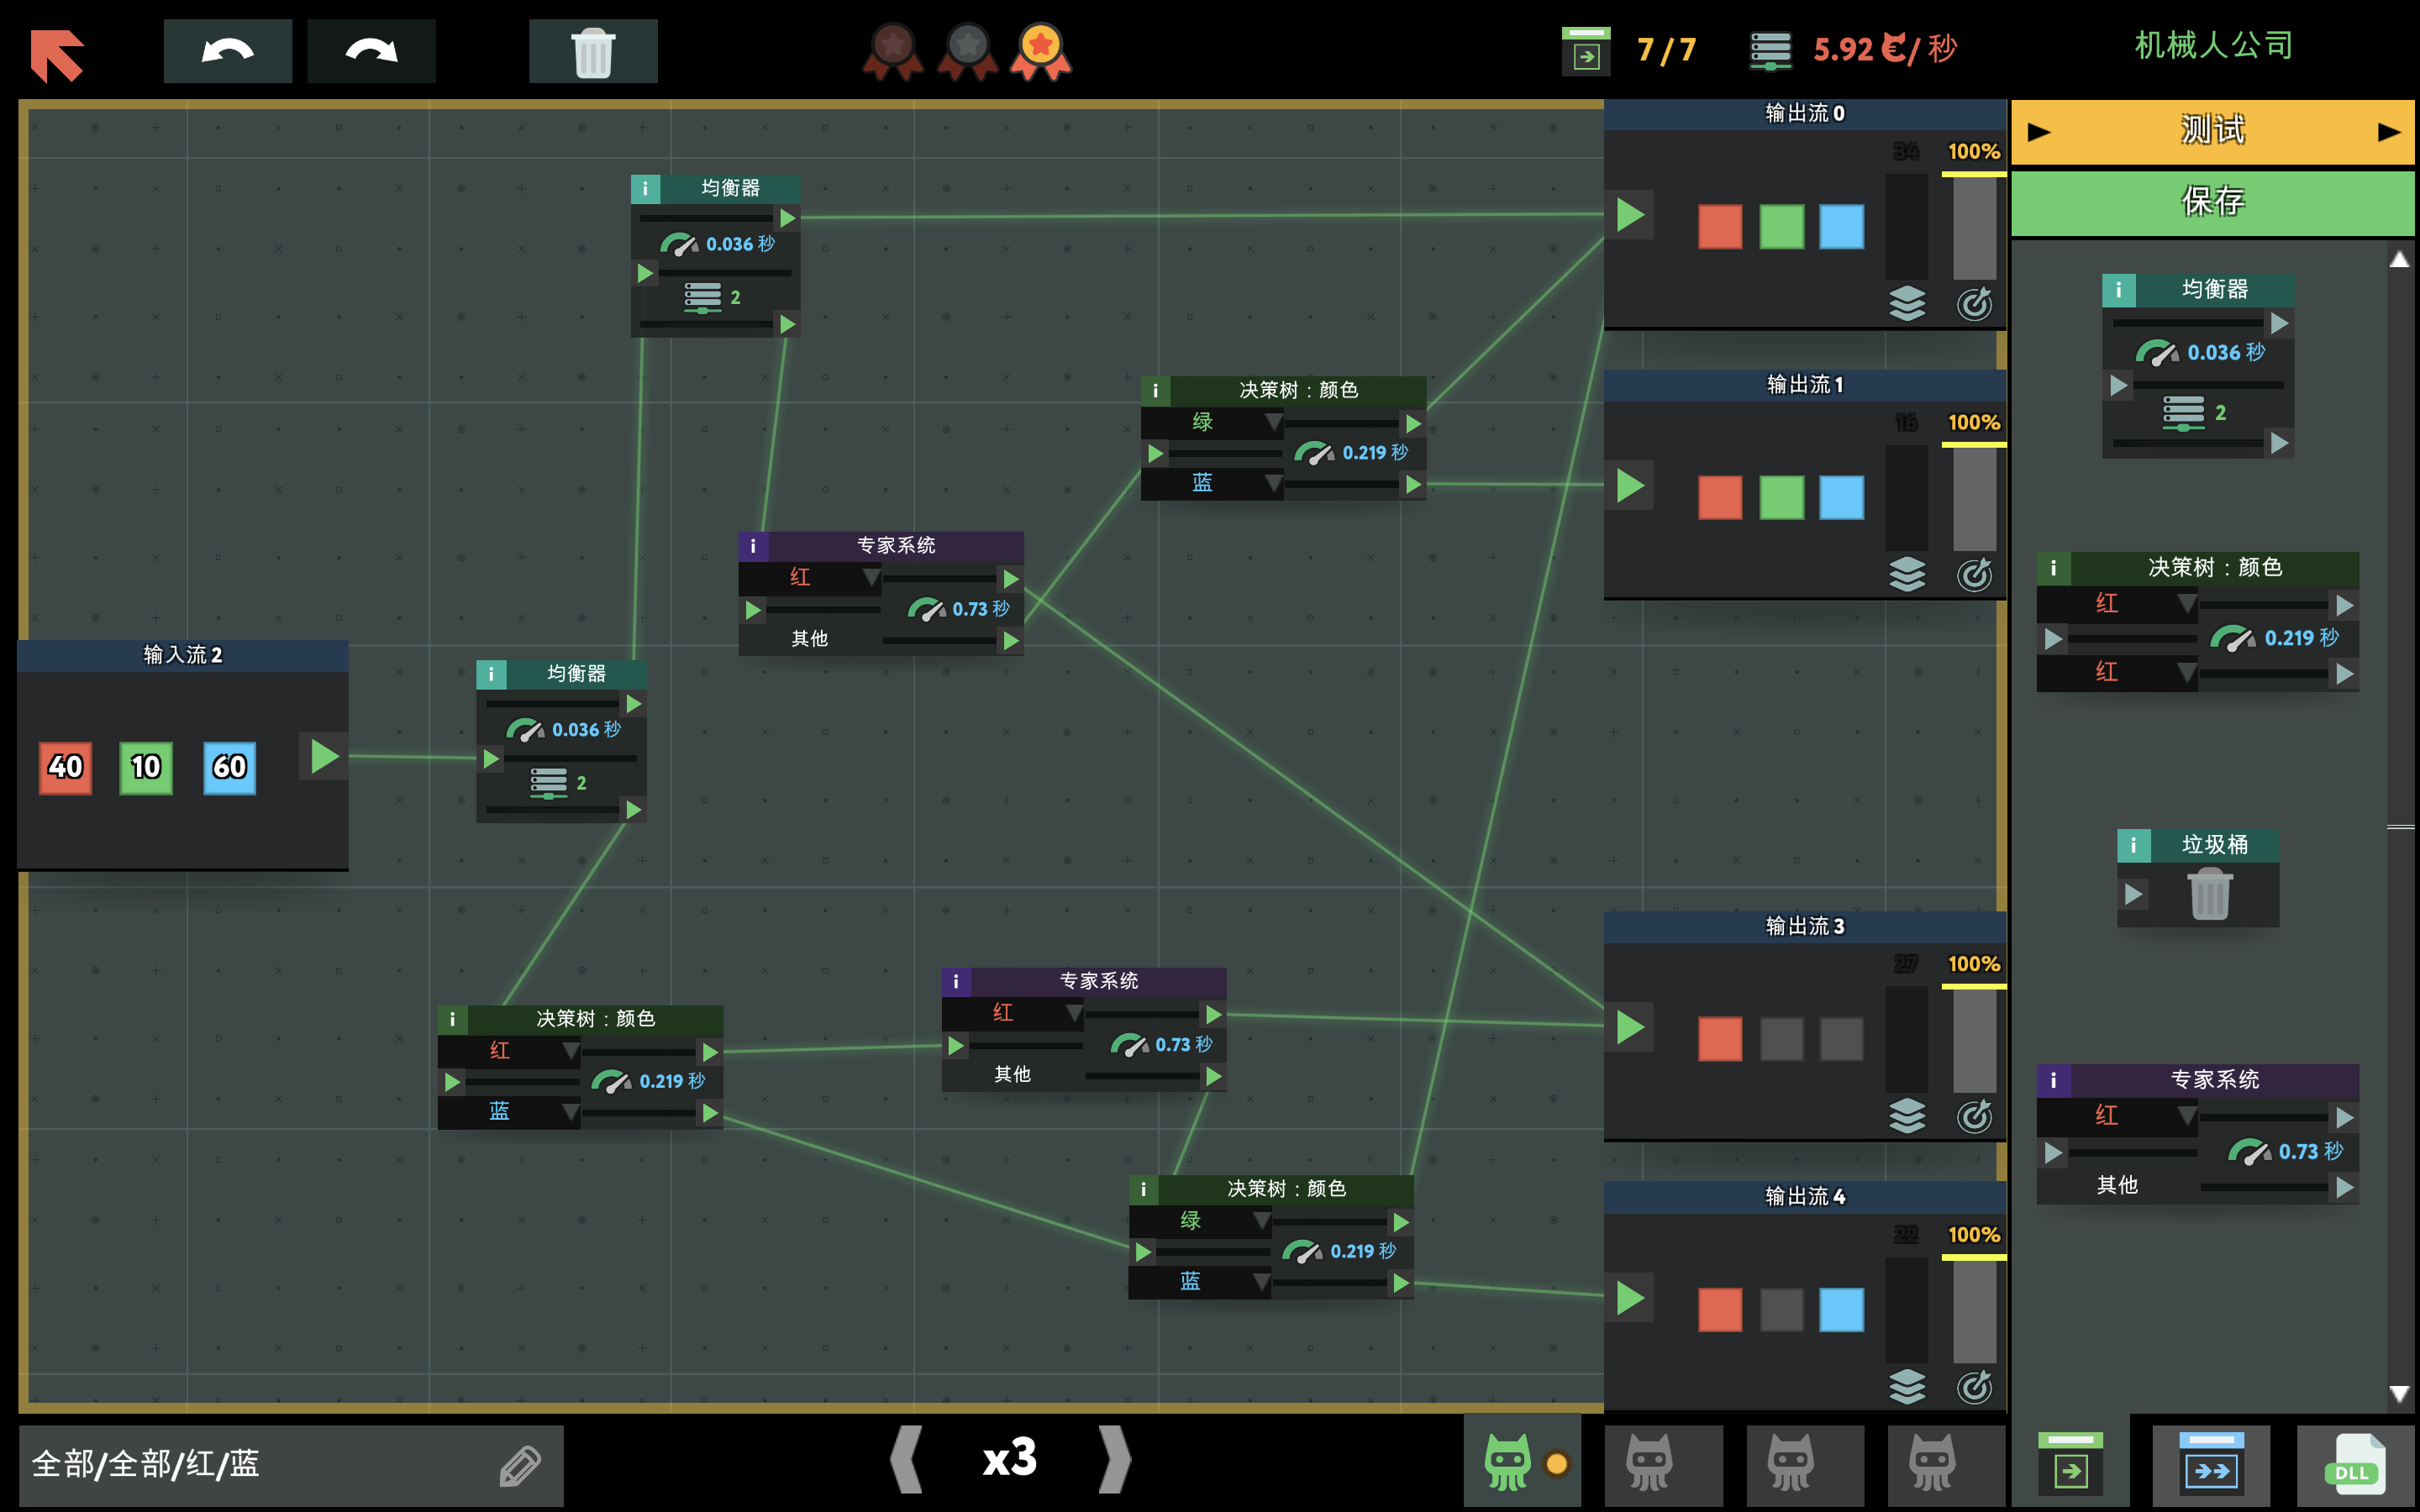The image size is (2420, 1512).
Task: Click the pencil edit icon beside level name
Action: click(520, 1466)
